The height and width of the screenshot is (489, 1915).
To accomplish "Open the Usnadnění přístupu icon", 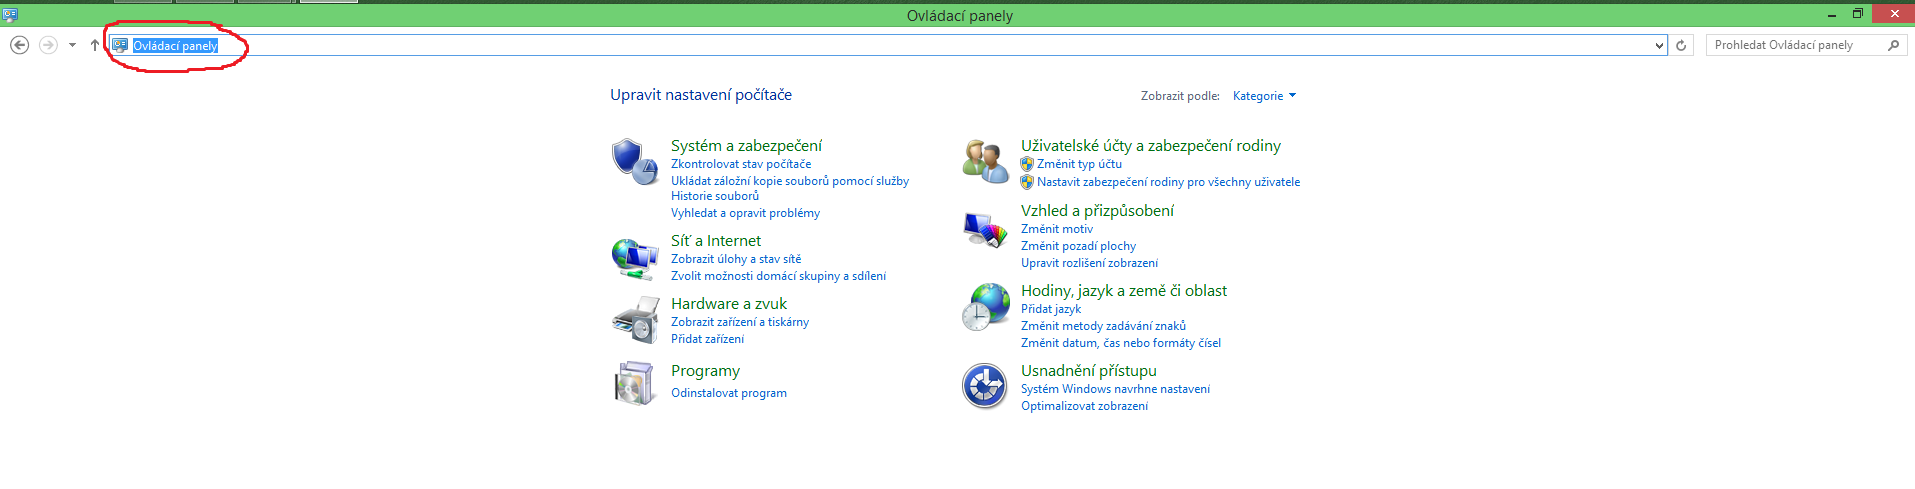I will pyautogui.click(x=985, y=386).
